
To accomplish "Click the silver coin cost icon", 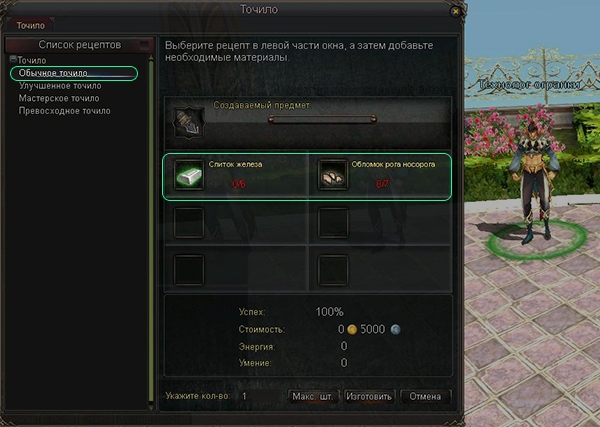I will pos(395,329).
